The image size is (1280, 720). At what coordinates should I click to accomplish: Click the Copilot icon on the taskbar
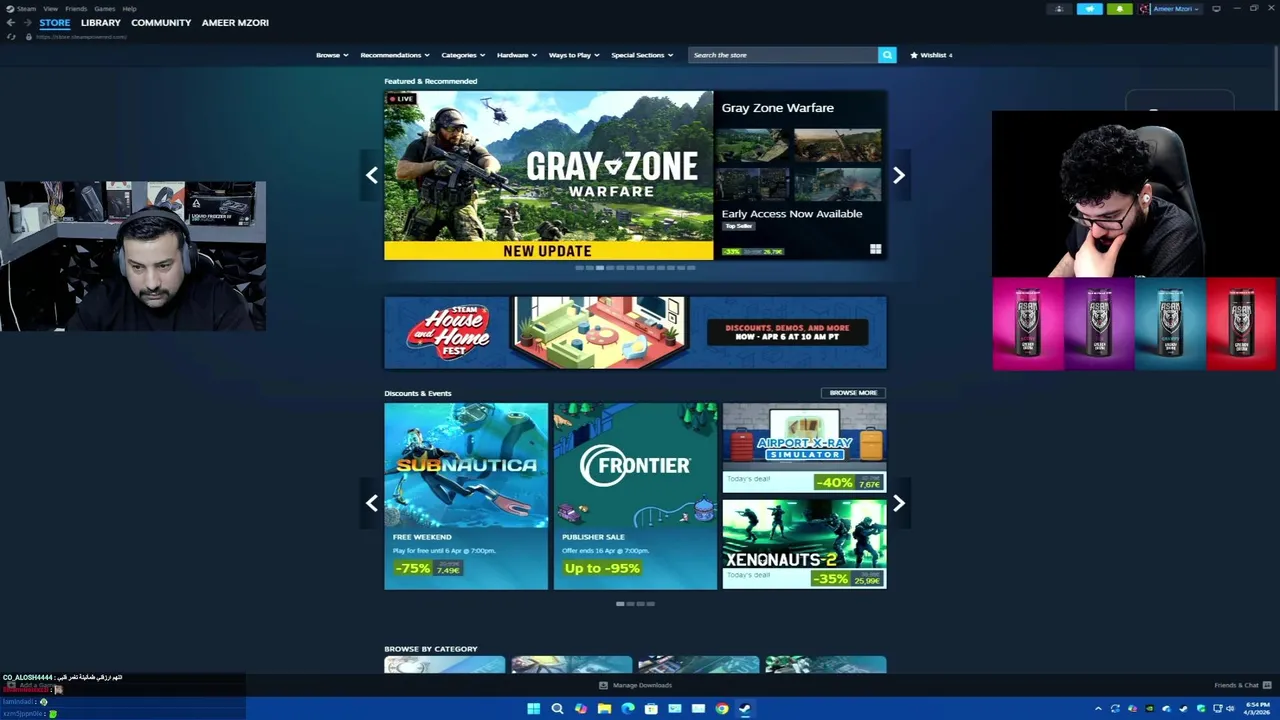581,708
